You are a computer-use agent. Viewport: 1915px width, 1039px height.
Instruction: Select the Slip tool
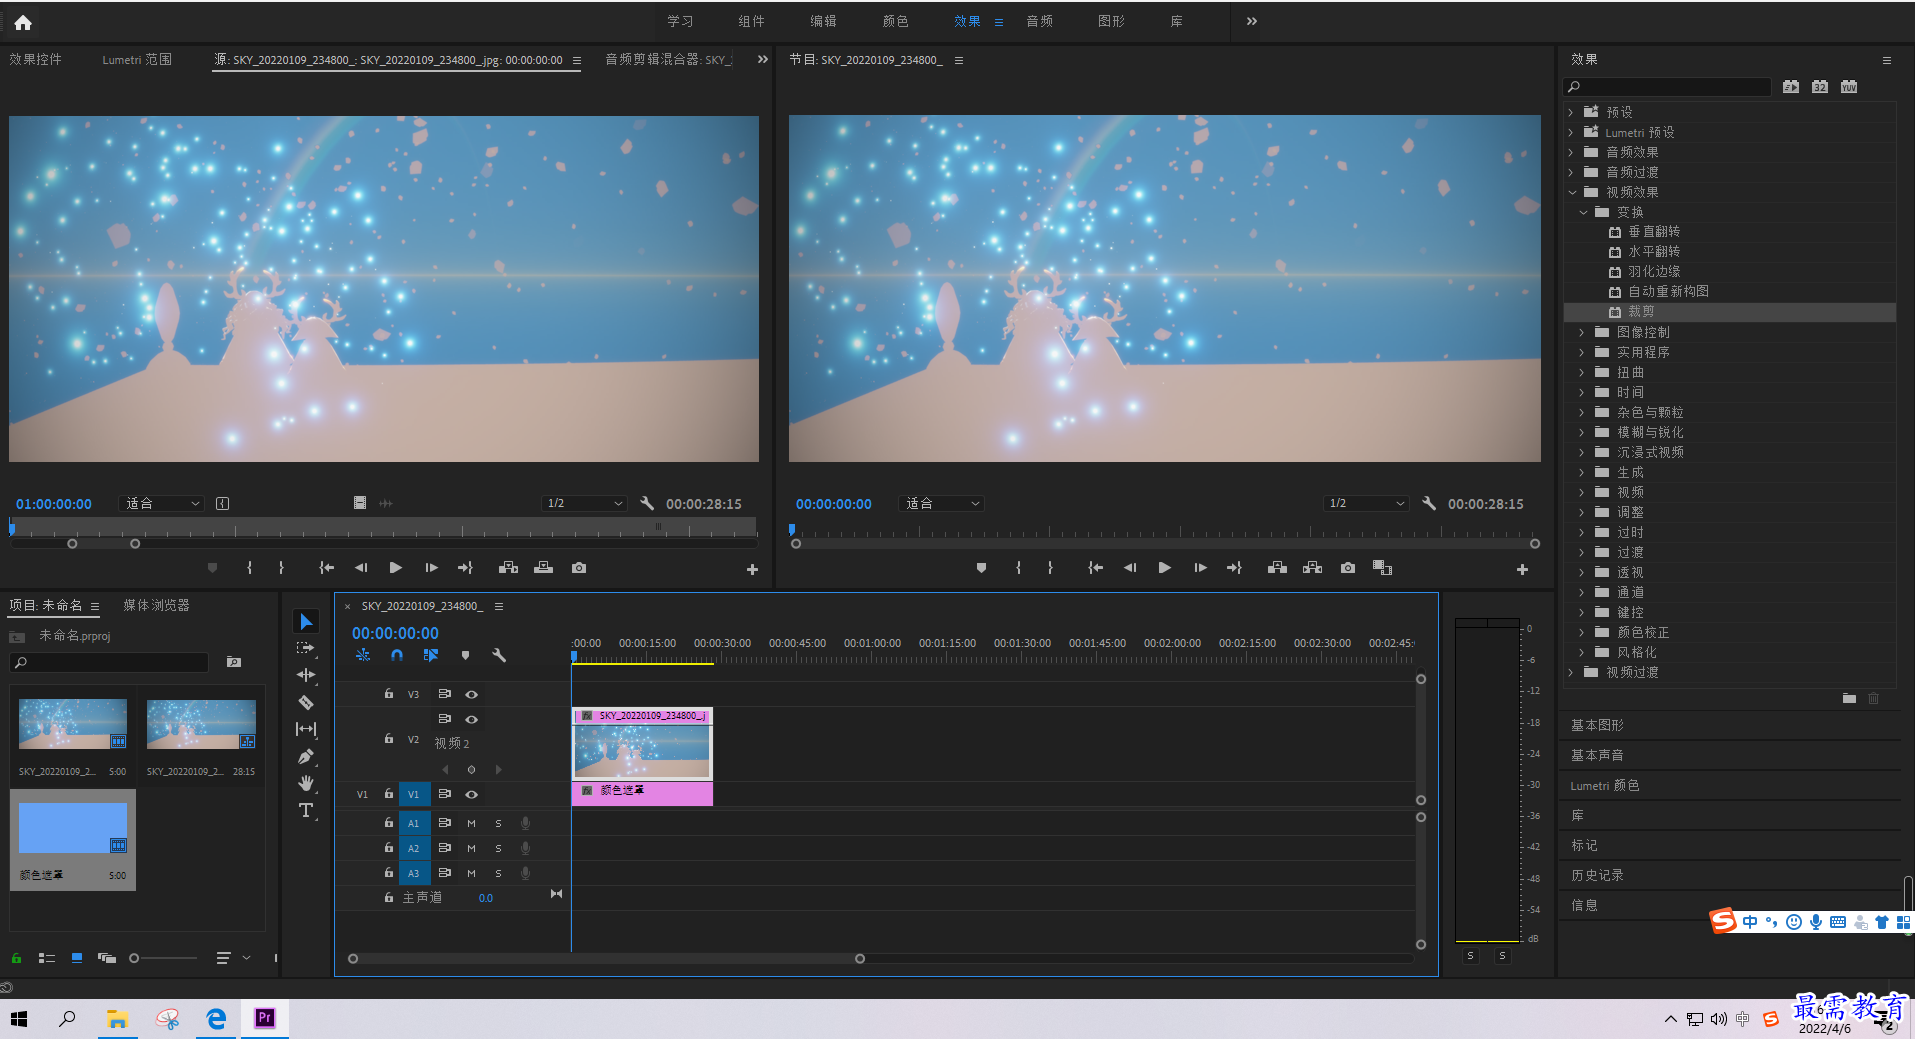coord(306,729)
